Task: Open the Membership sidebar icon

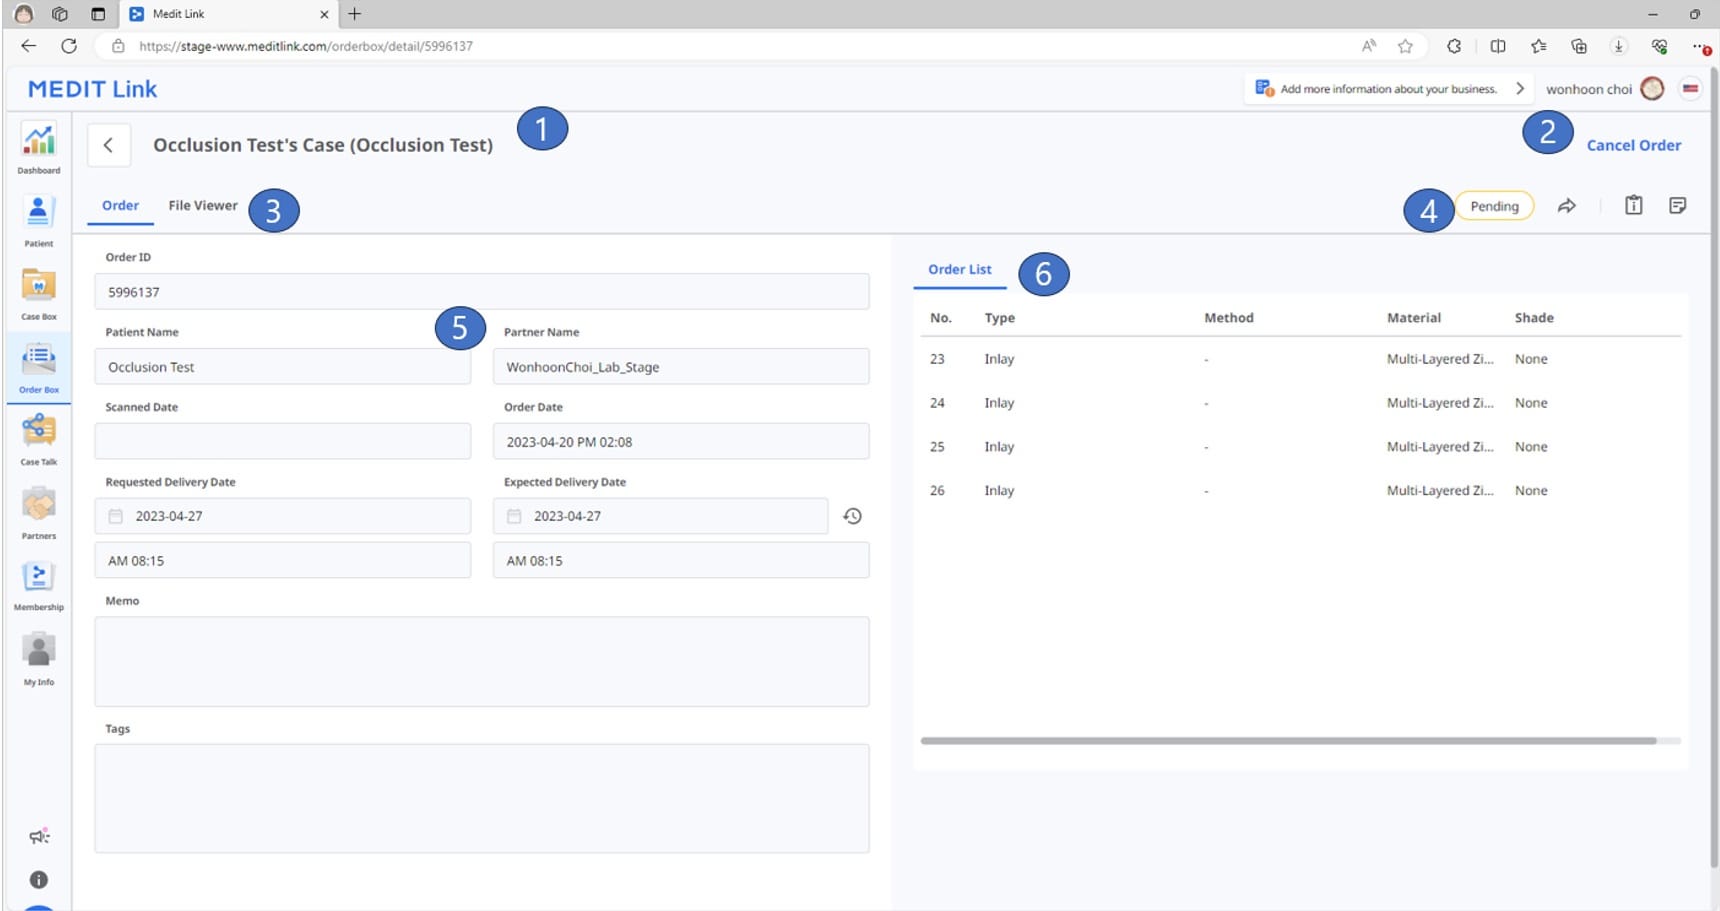Action: point(38,586)
